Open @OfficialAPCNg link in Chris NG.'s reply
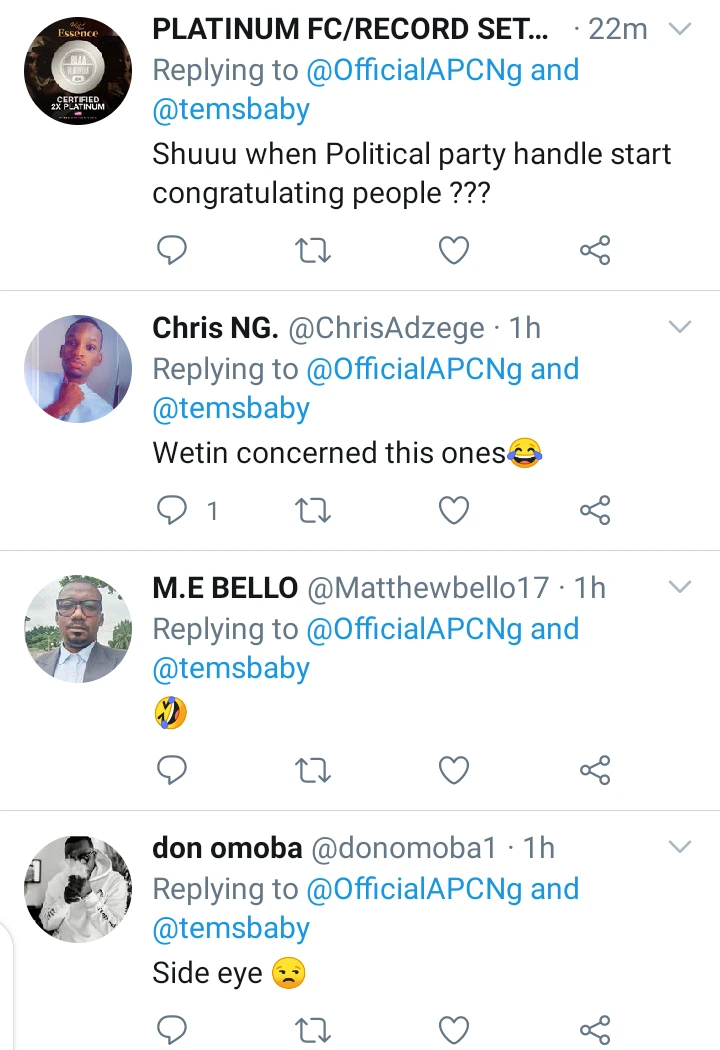 click(414, 369)
